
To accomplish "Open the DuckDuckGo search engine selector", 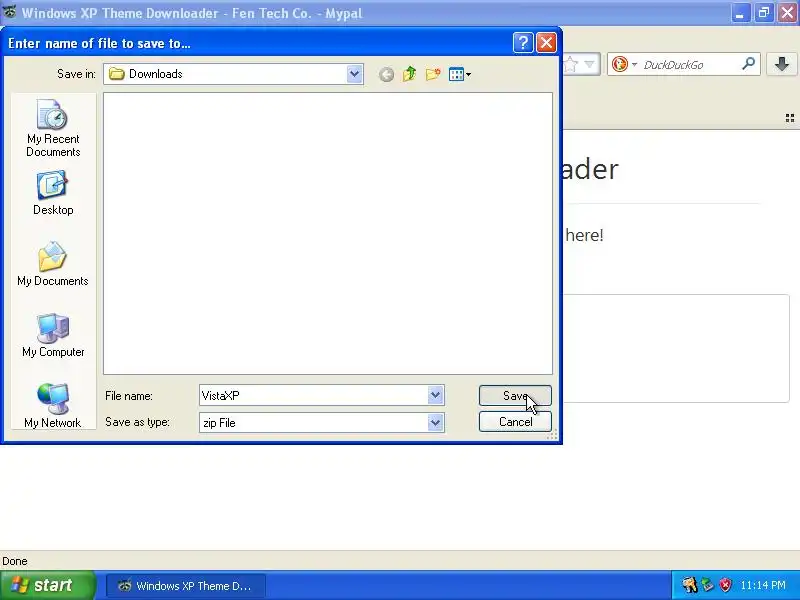I will 624,64.
